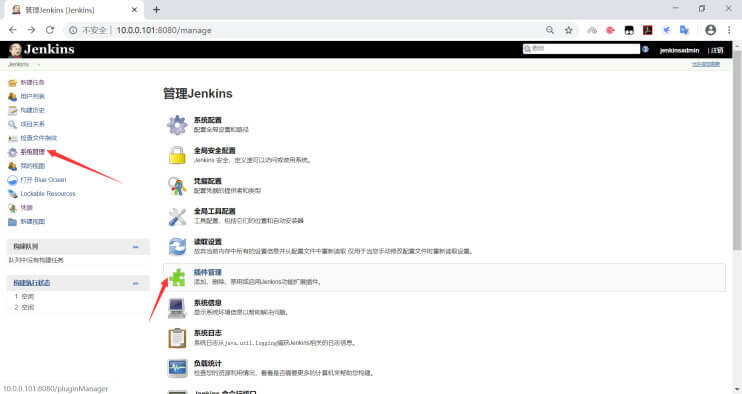Viewport: 742px width, 394px height.
Task: Click the zoom magnifier icon in the address bar
Action: 549,30
